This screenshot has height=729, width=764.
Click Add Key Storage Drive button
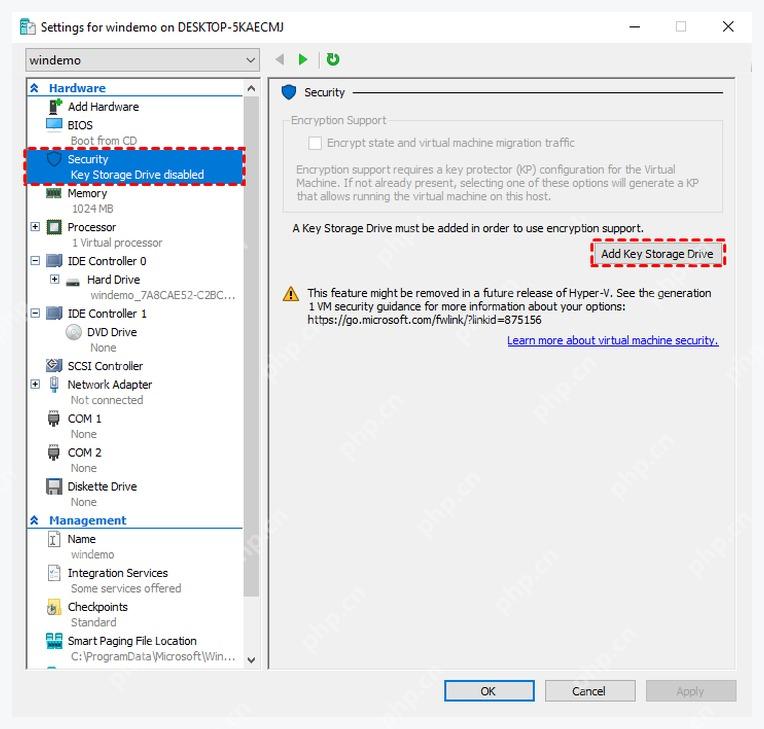657,253
